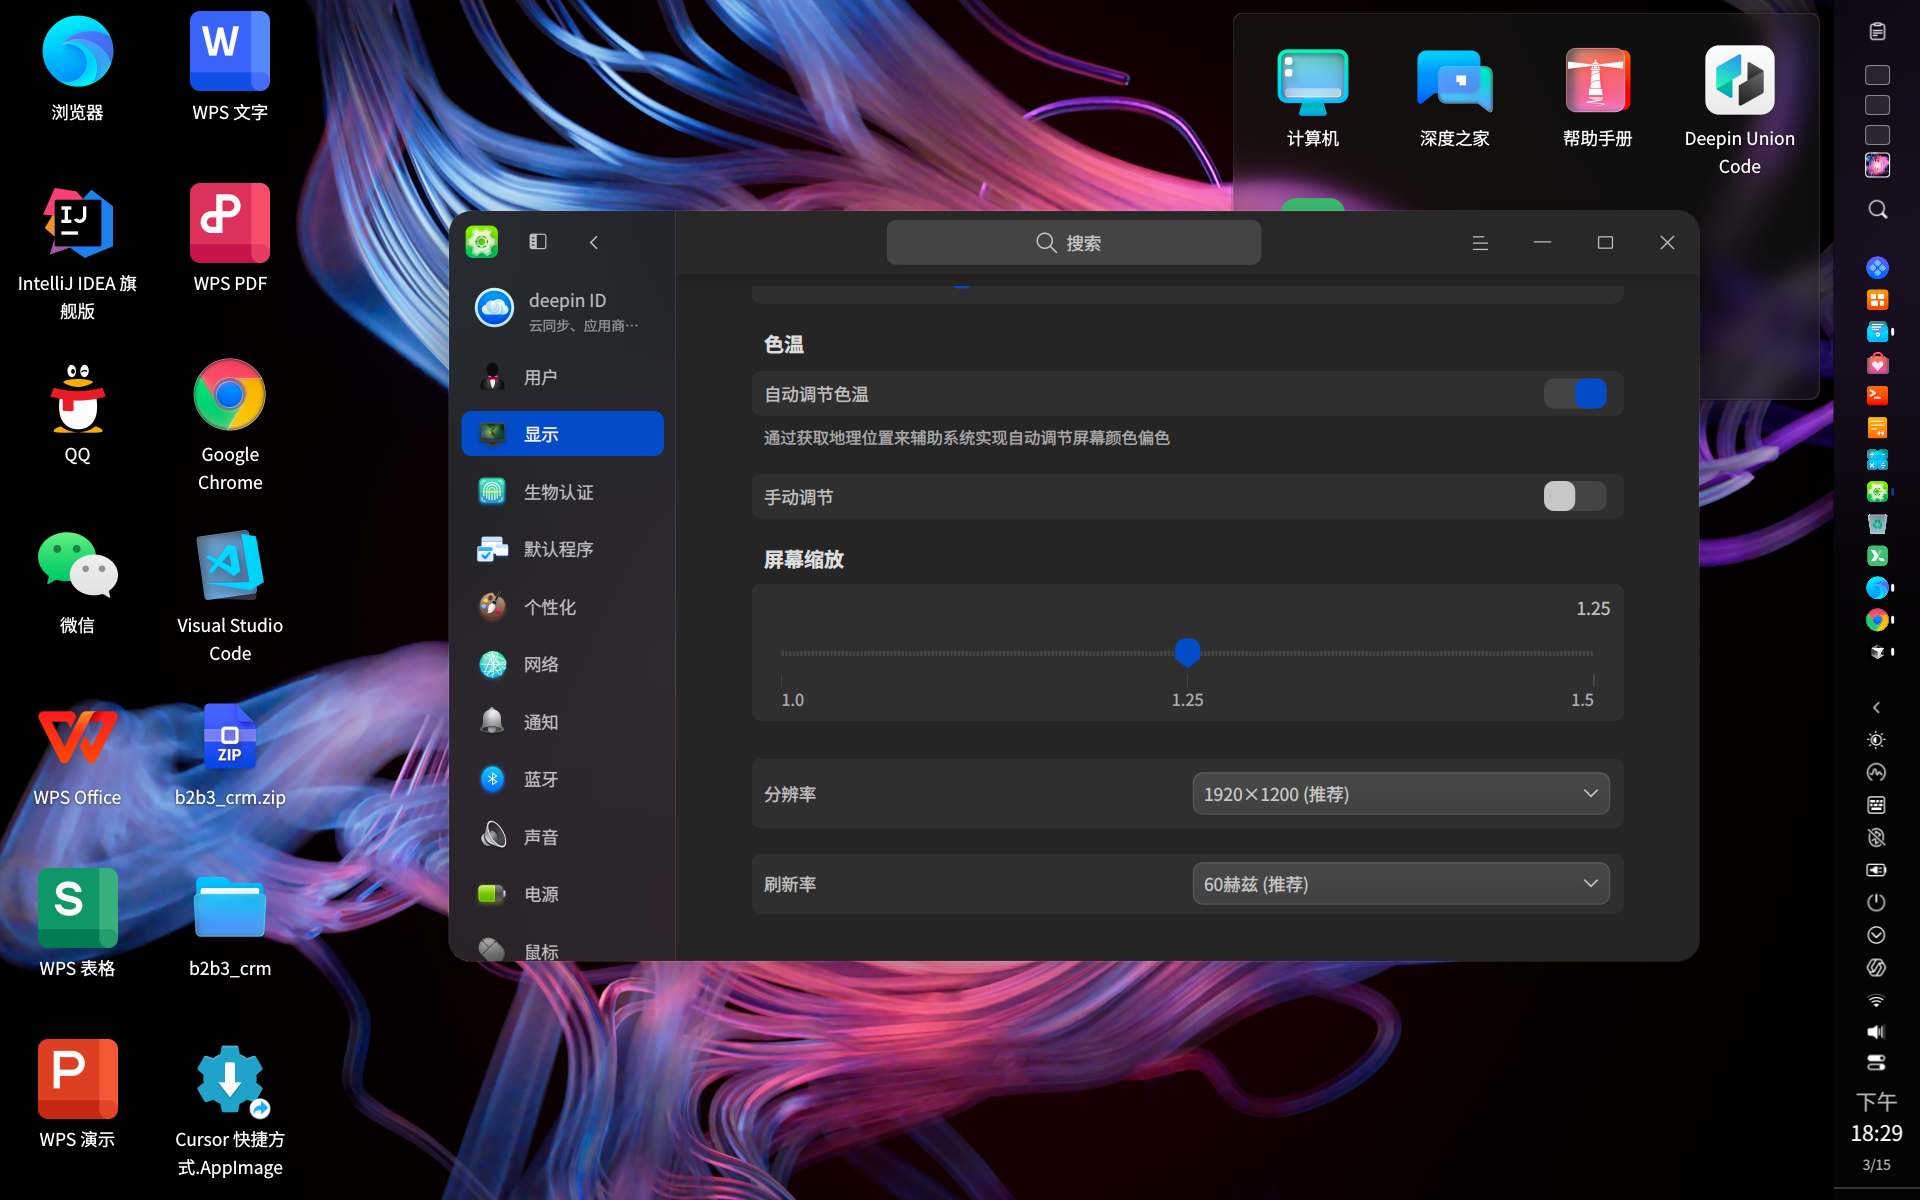This screenshot has height=1200, width=1920.
Task: Open 深度之家 in the launcher panel
Action: [x=1455, y=98]
